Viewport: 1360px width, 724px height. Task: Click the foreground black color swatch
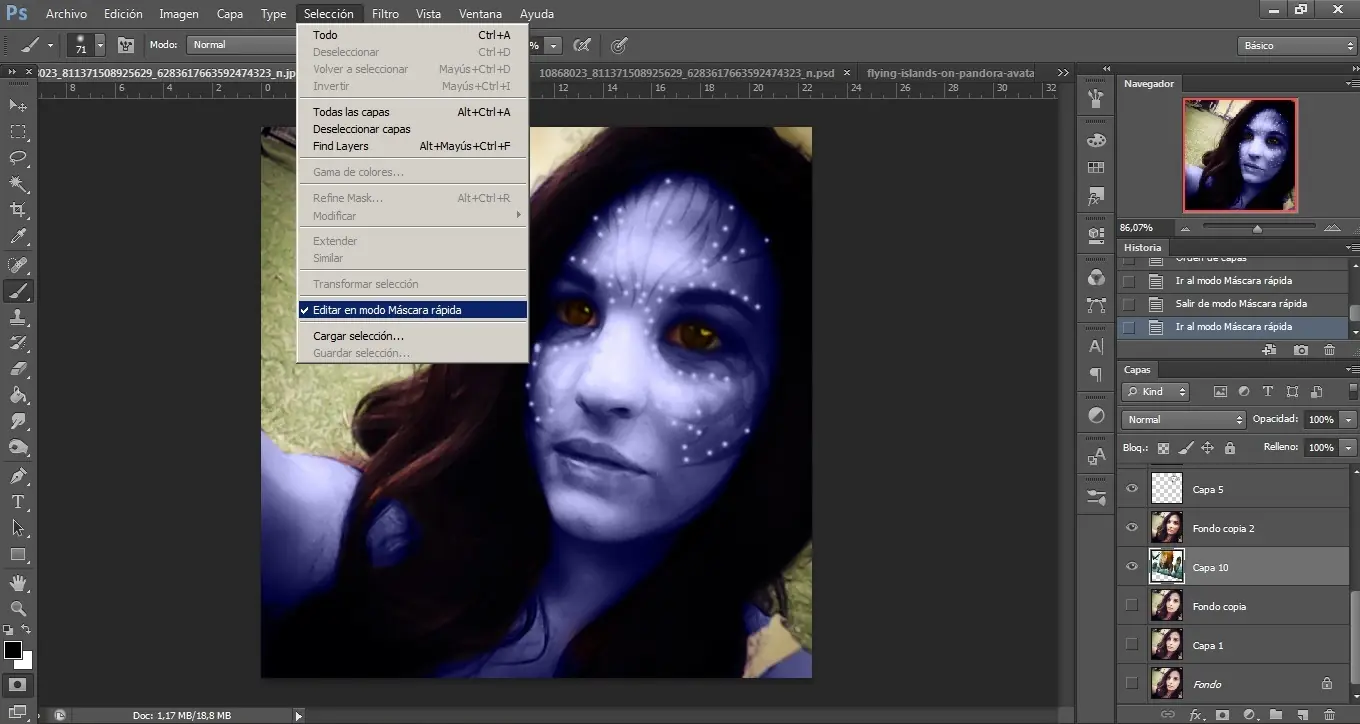12,650
